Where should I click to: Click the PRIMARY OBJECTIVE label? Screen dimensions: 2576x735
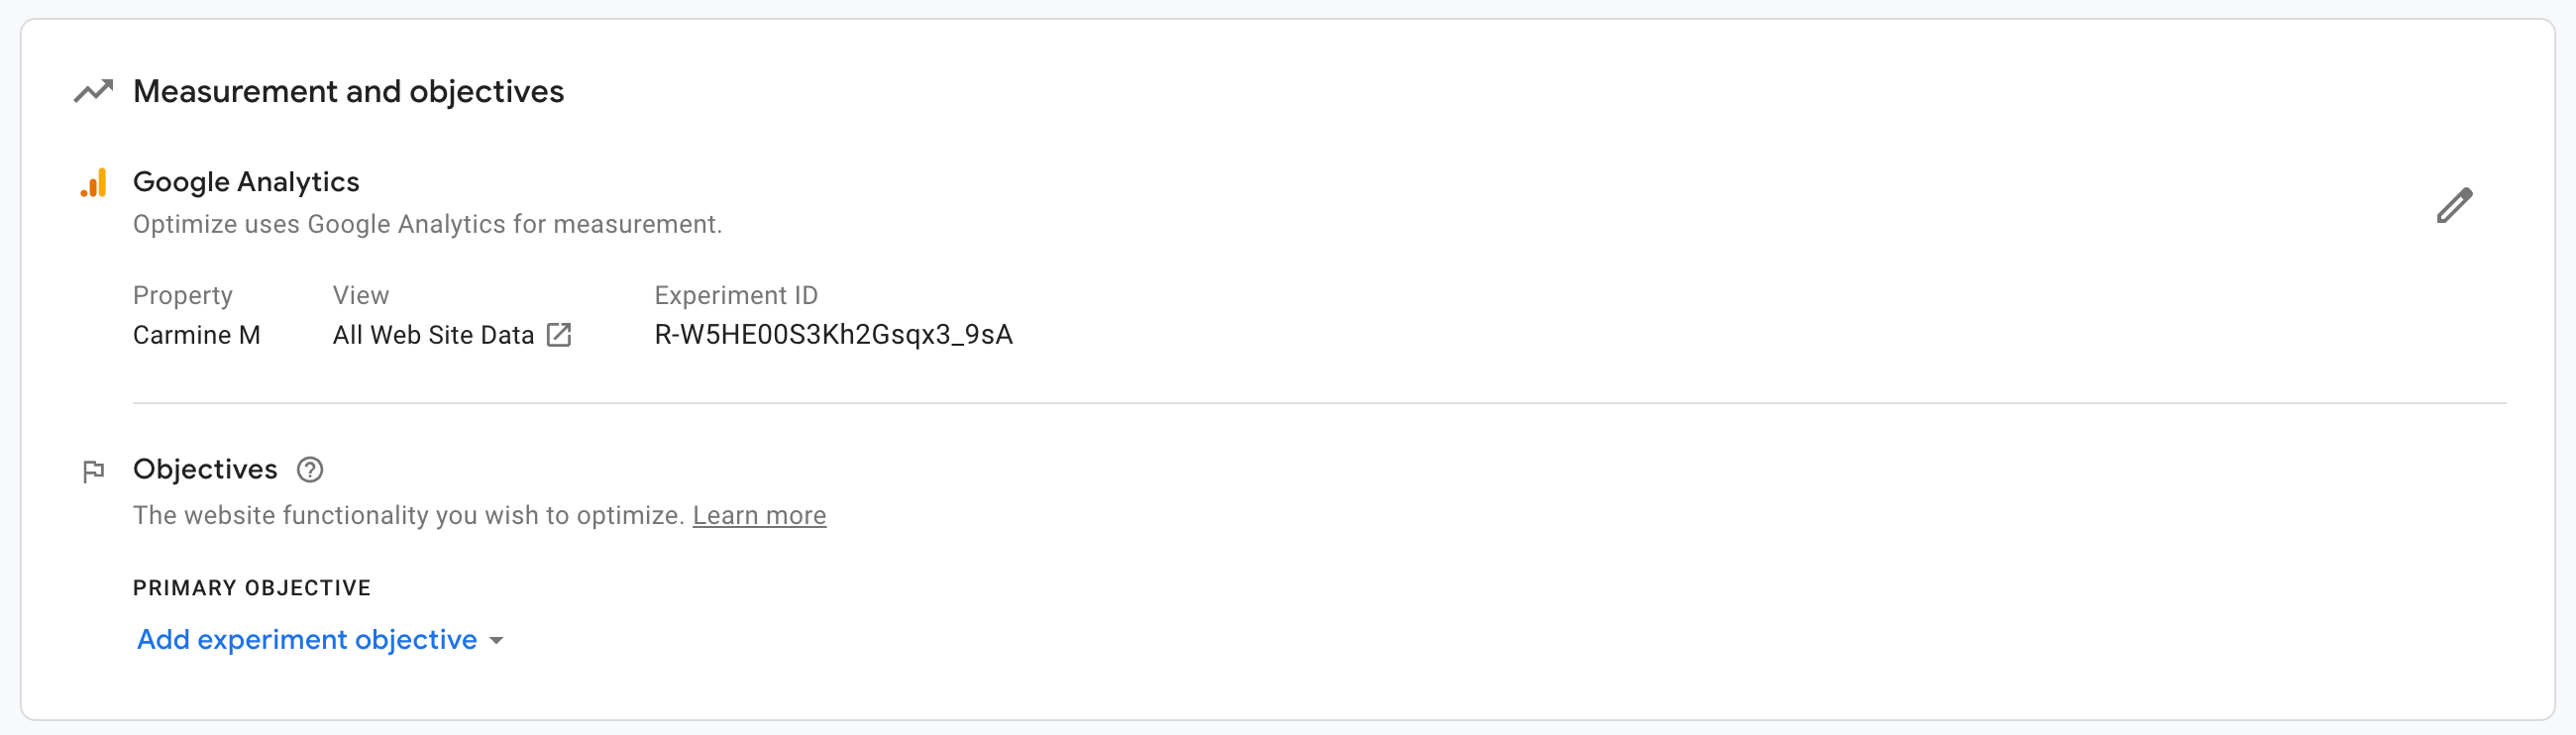click(252, 588)
